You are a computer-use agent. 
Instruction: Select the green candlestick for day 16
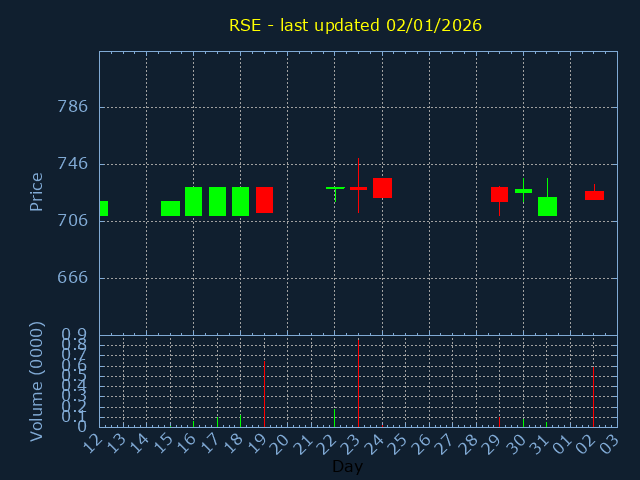[193, 201]
